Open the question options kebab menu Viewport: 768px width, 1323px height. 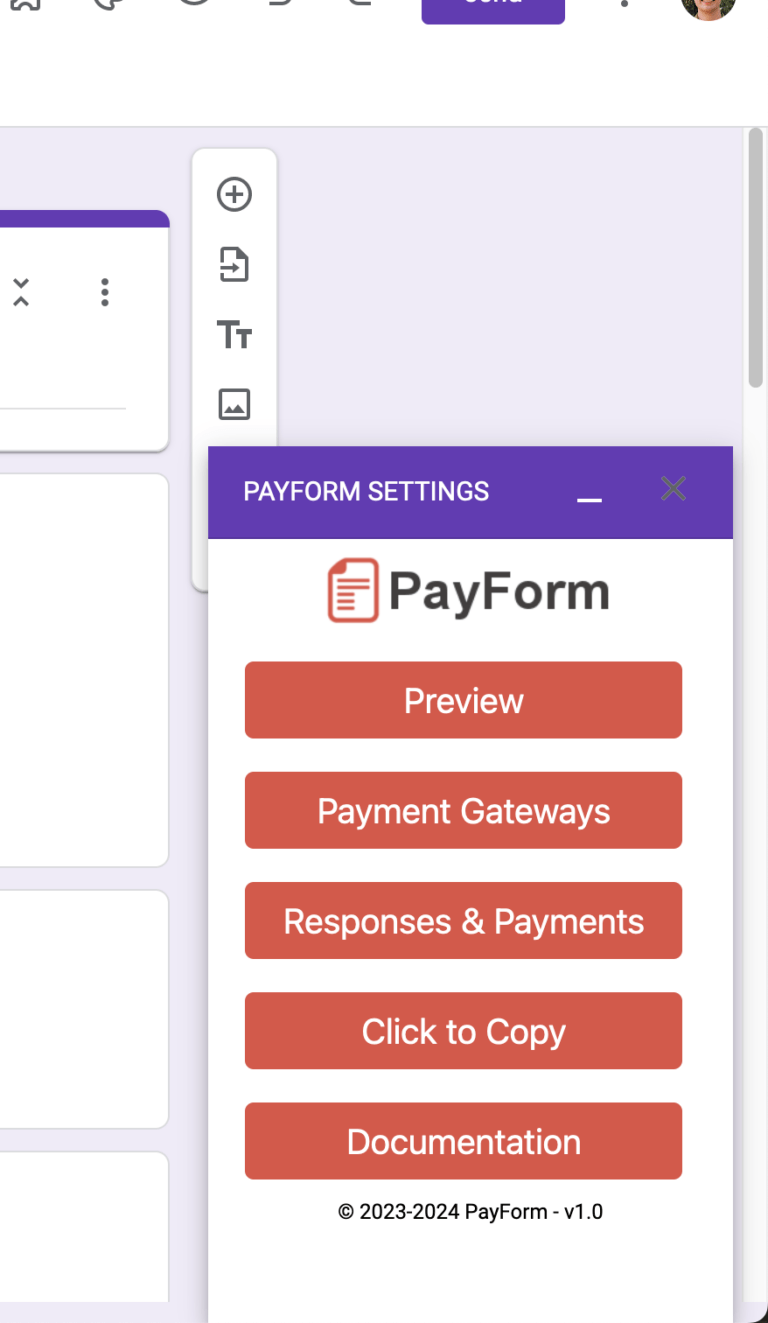coord(104,292)
